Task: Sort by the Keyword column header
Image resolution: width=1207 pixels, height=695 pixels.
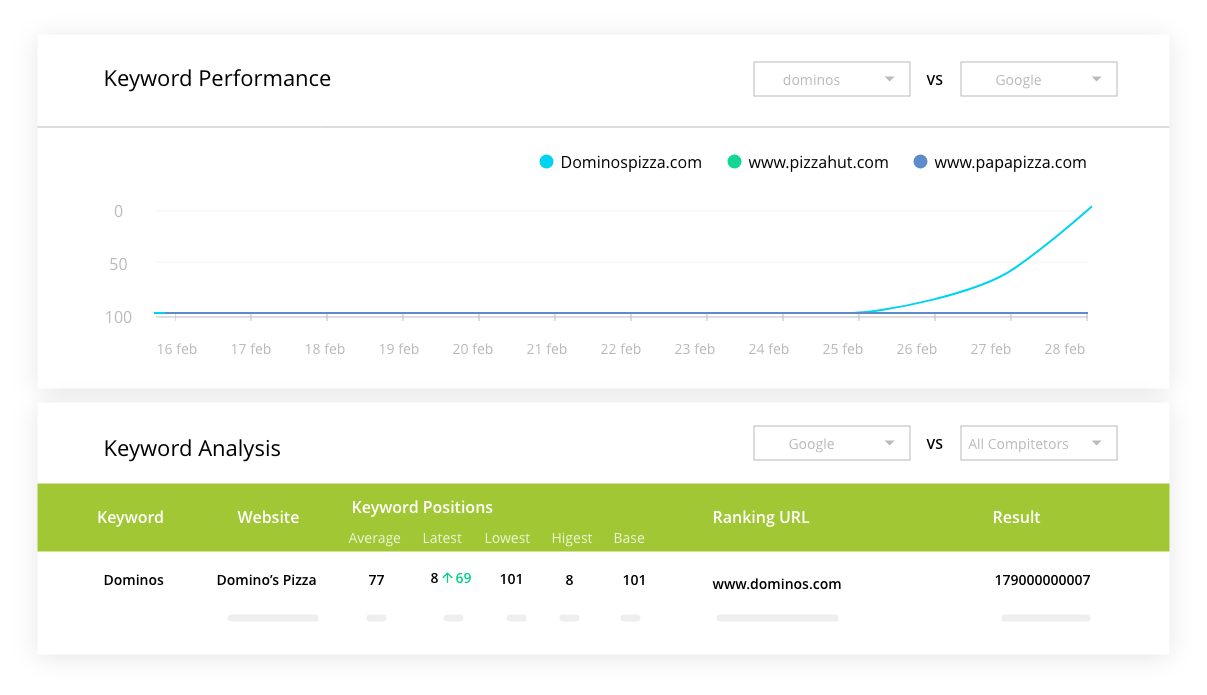Action: pos(130,517)
